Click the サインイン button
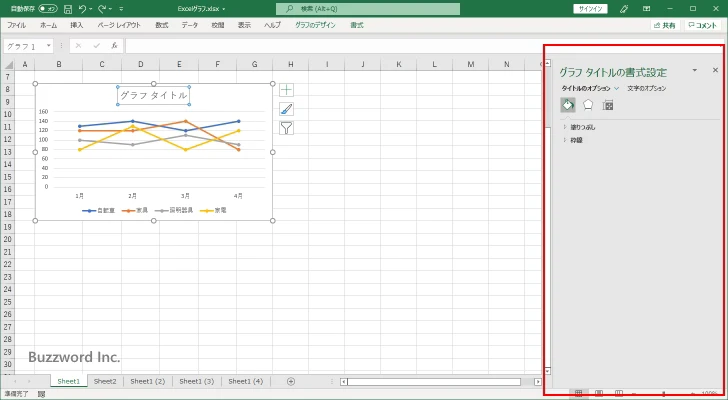Viewport: 728px width, 400px height. click(591, 9)
